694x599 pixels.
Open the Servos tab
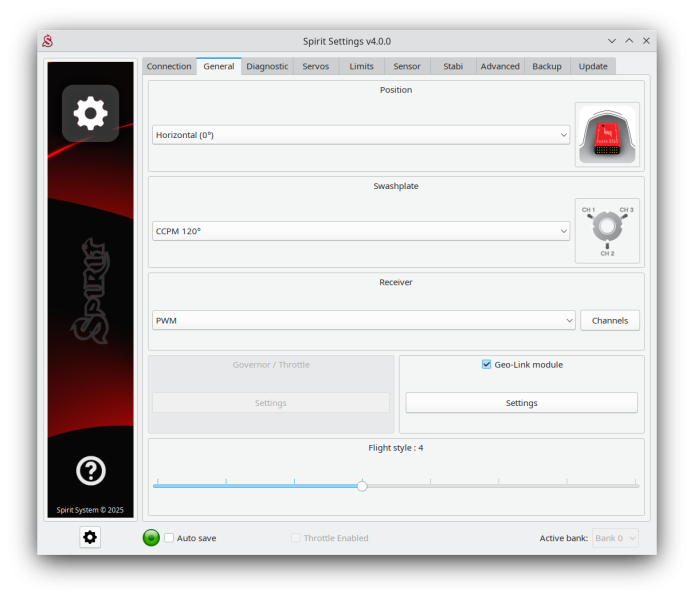pos(316,66)
